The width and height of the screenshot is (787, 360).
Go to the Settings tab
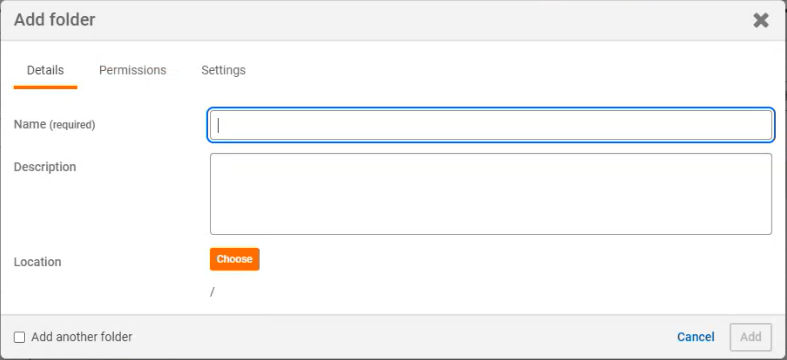tap(223, 70)
